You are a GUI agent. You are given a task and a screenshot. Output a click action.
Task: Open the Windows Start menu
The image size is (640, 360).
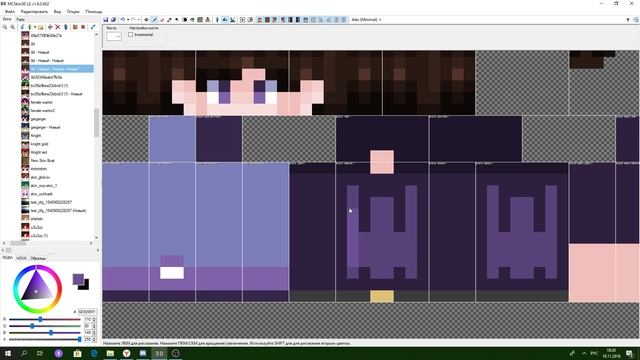(x=7, y=353)
